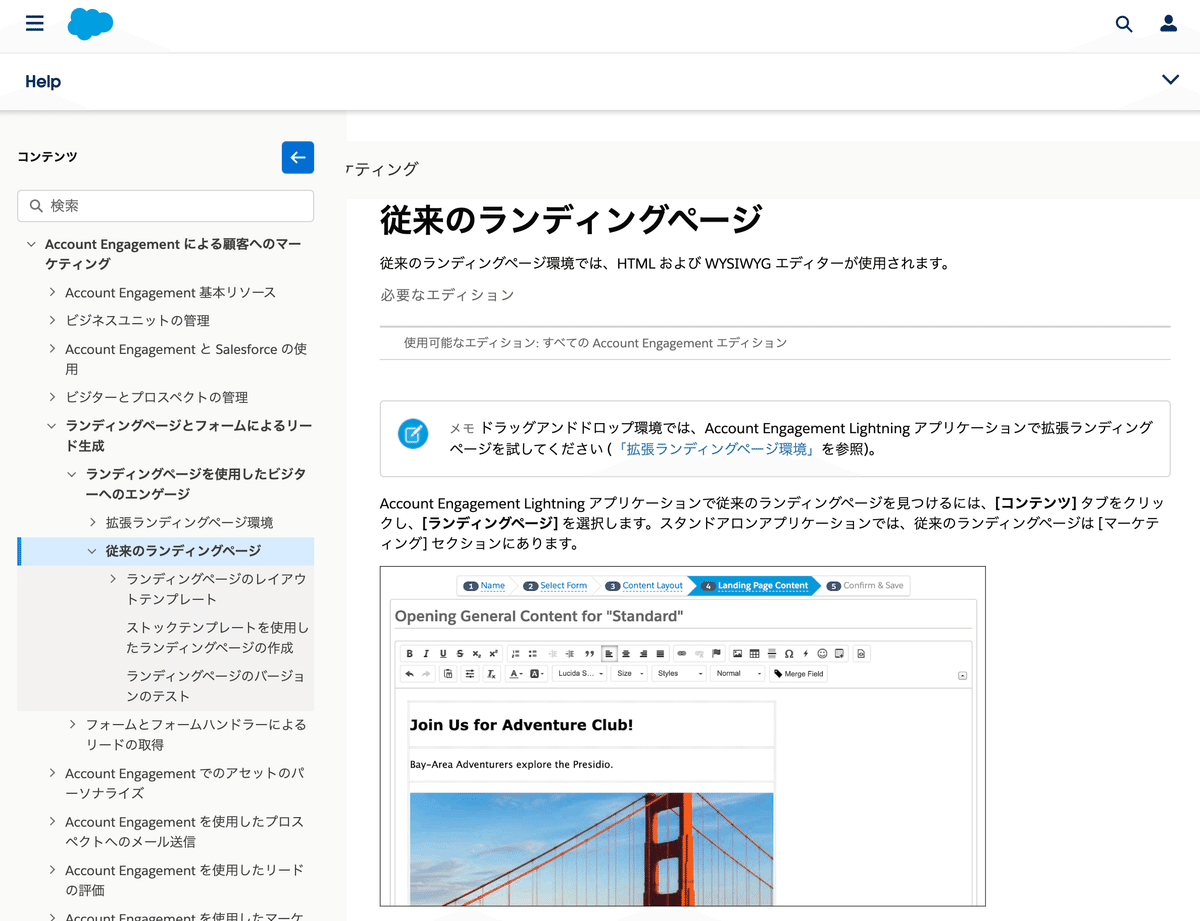Viewport: 1200px width, 921px height.
Task: Expand the Help header chevron
Action: (1170, 80)
